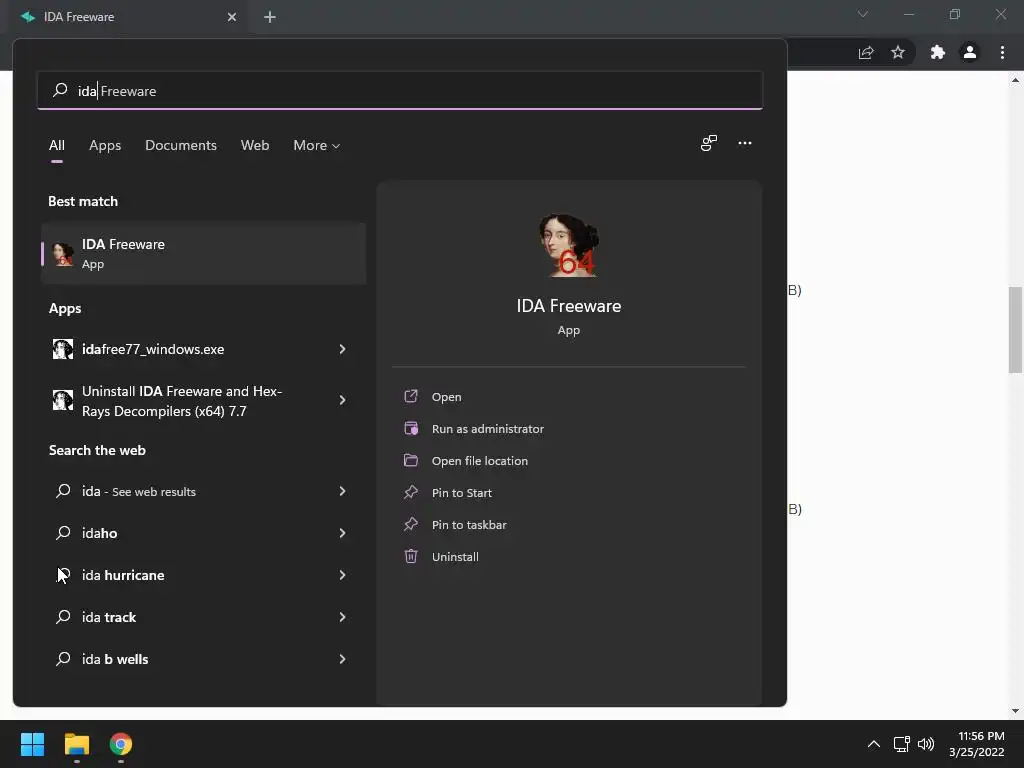Open the three-dot options menu in search panel
The width and height of the screenshot is (1024, 768).
[x=744, y=143]
